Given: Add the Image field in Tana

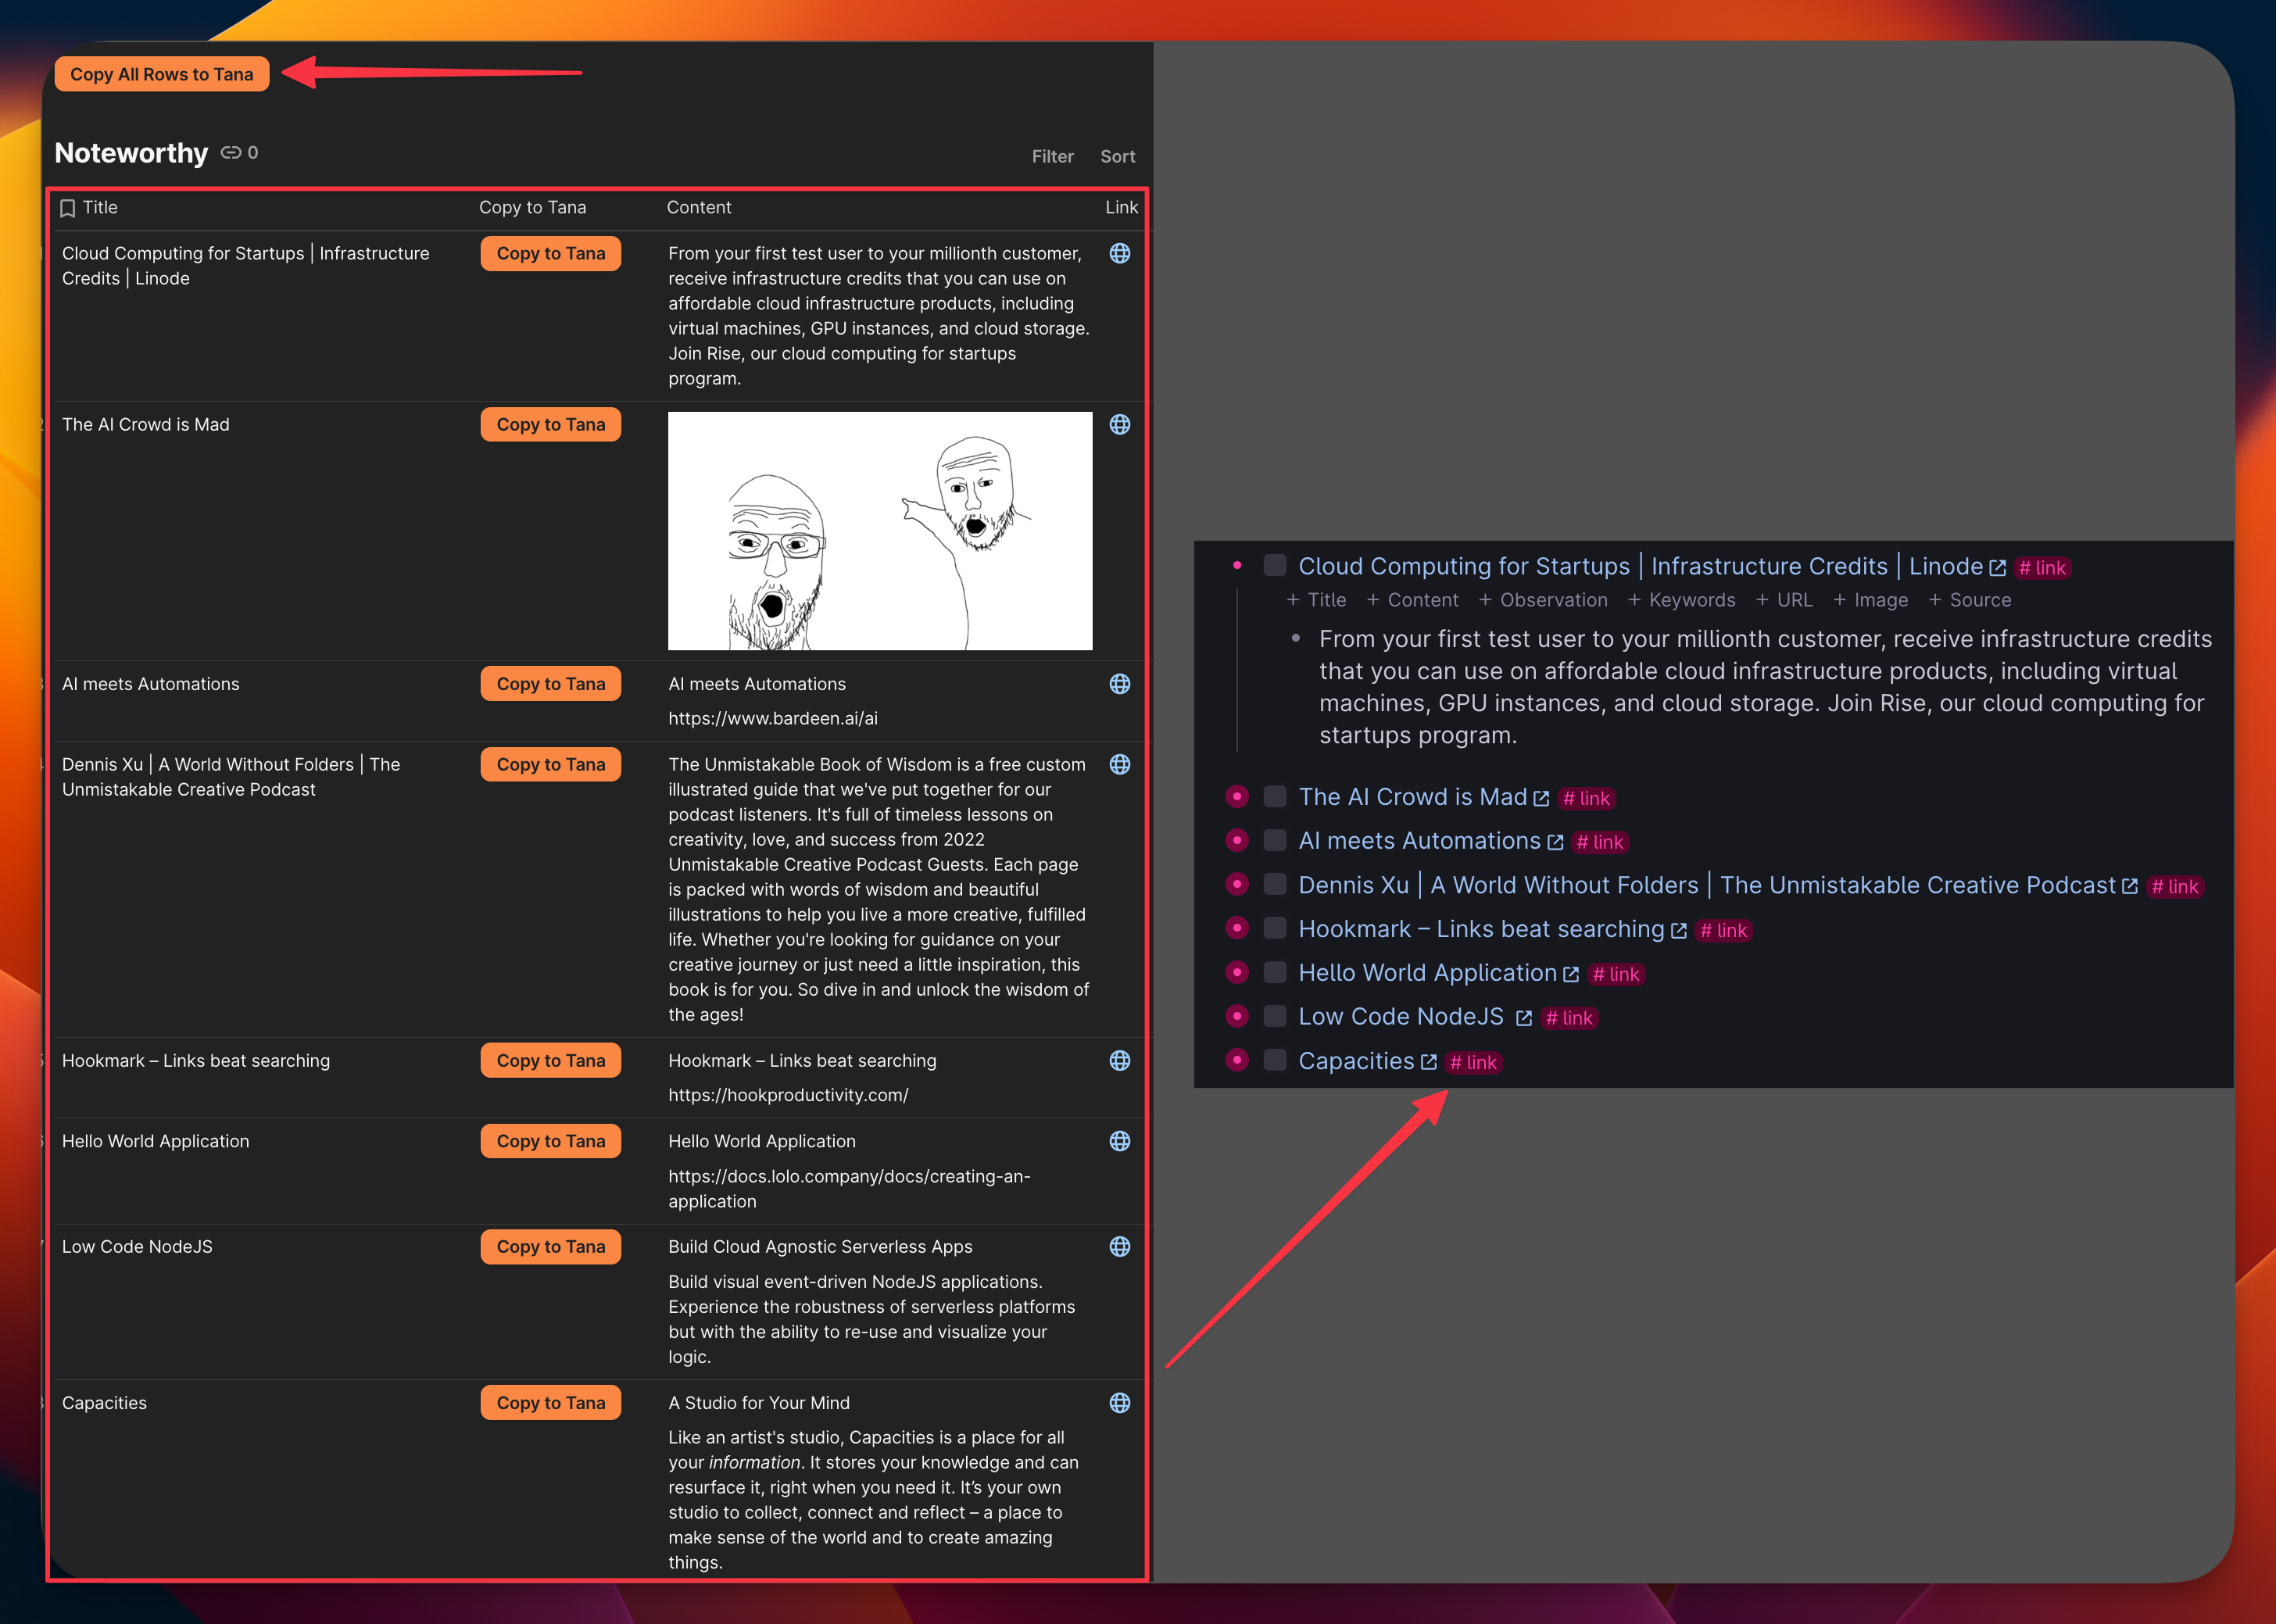Looking at the screenshot, I should click(x=1870, y=600).
